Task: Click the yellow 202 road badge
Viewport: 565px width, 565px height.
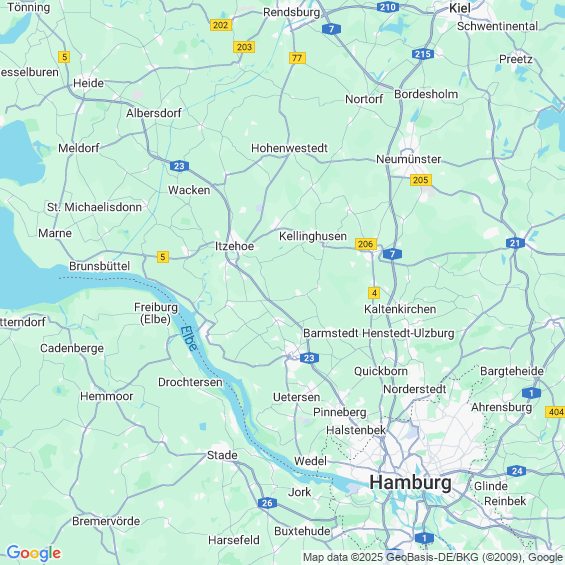Action: point(221,25)
